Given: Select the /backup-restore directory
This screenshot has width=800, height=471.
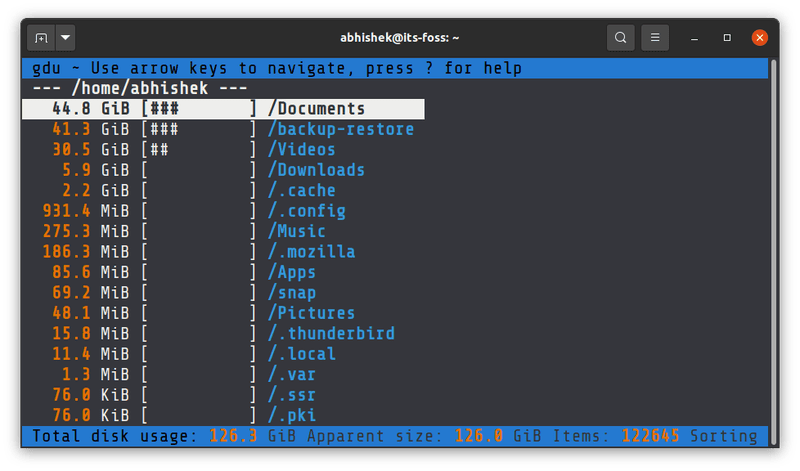Looking at the screenshot, I should [340, 129].
